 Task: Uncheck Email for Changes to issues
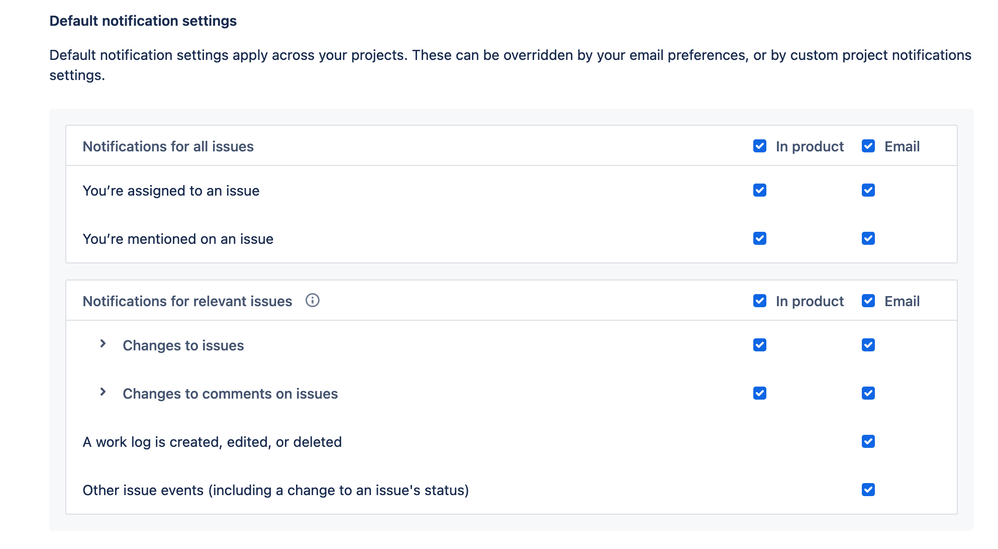point(868,345)
